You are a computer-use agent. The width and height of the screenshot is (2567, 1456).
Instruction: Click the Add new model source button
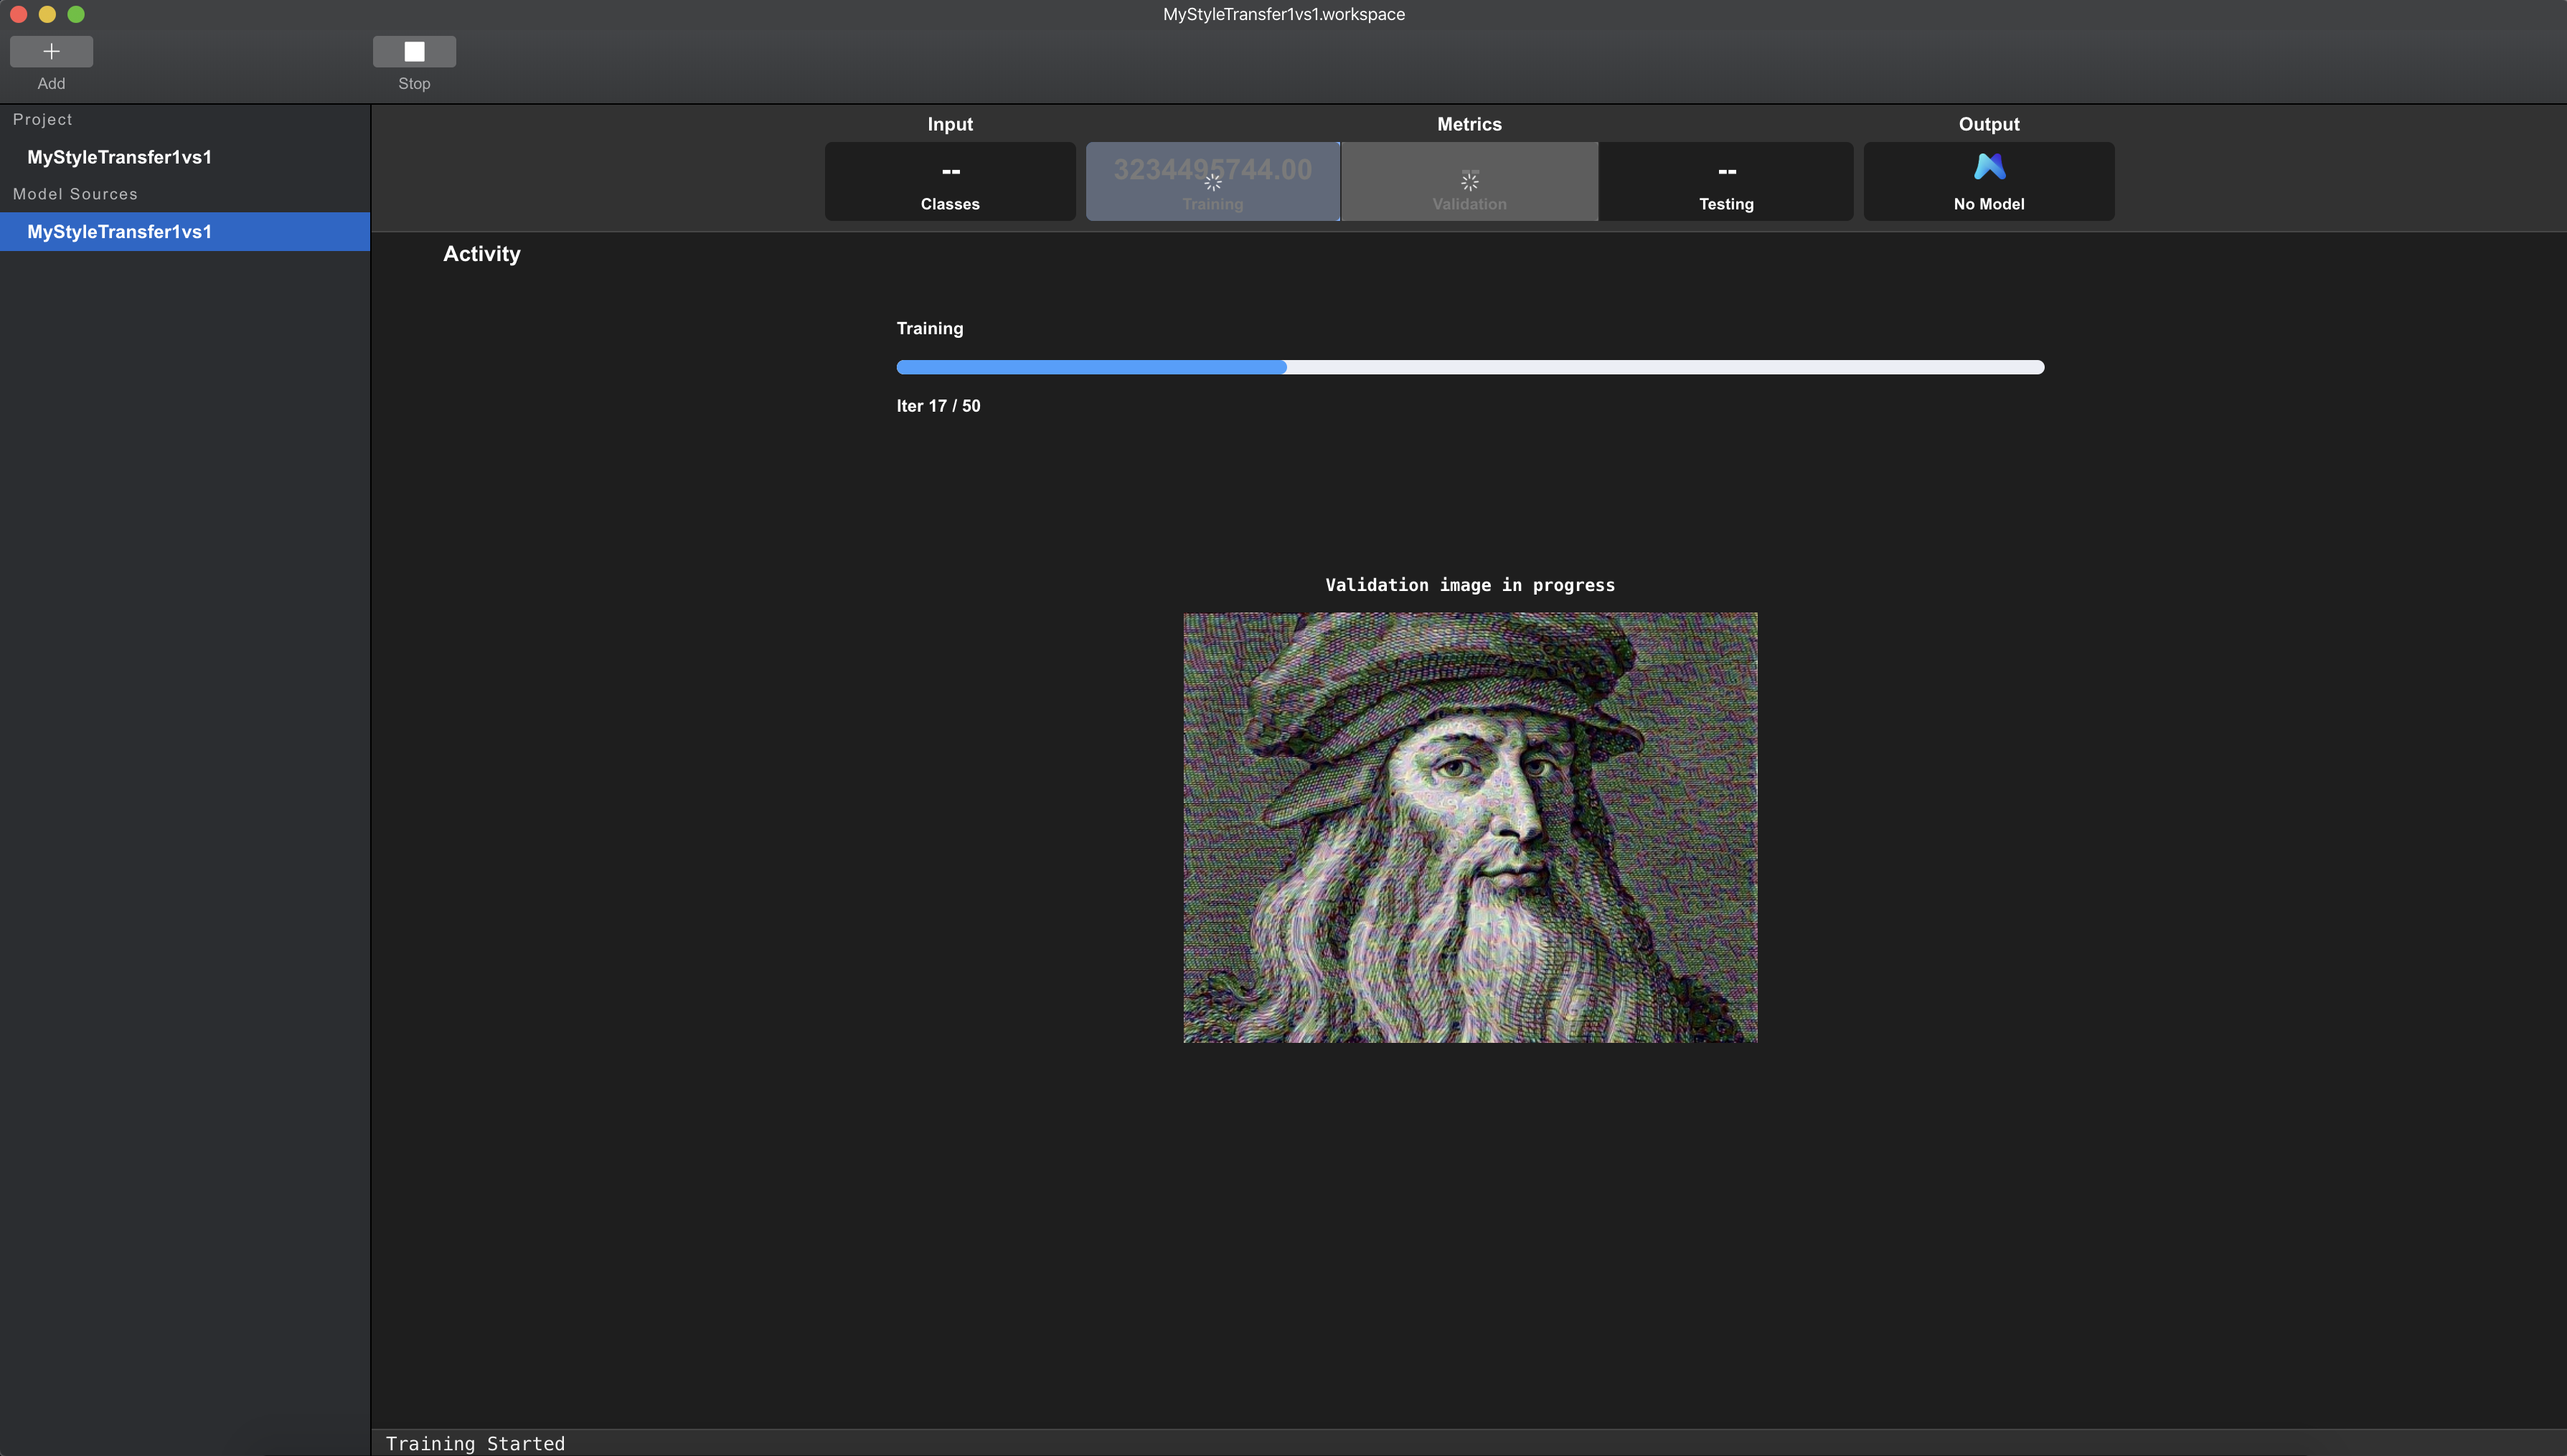(x=51, y=49)
